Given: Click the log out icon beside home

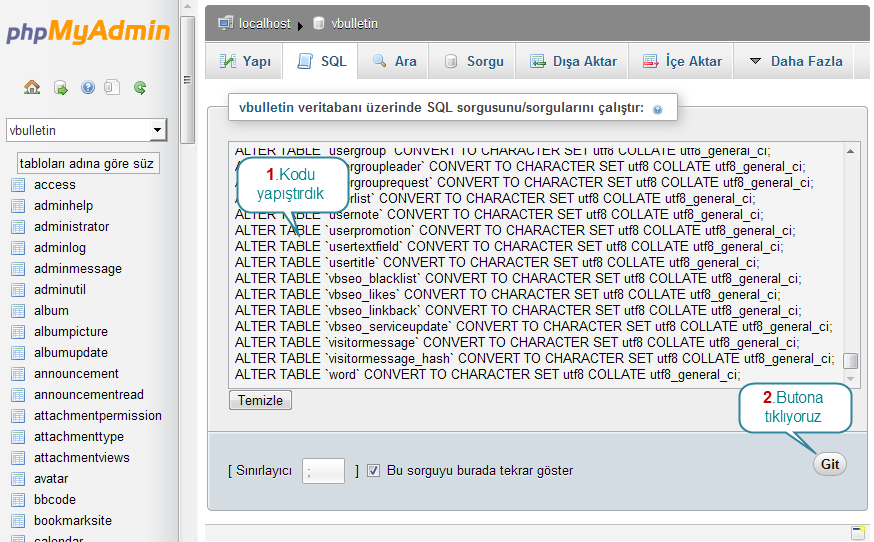Looking at the screenshot, I should pyautogui.click(x=60, y=88).
